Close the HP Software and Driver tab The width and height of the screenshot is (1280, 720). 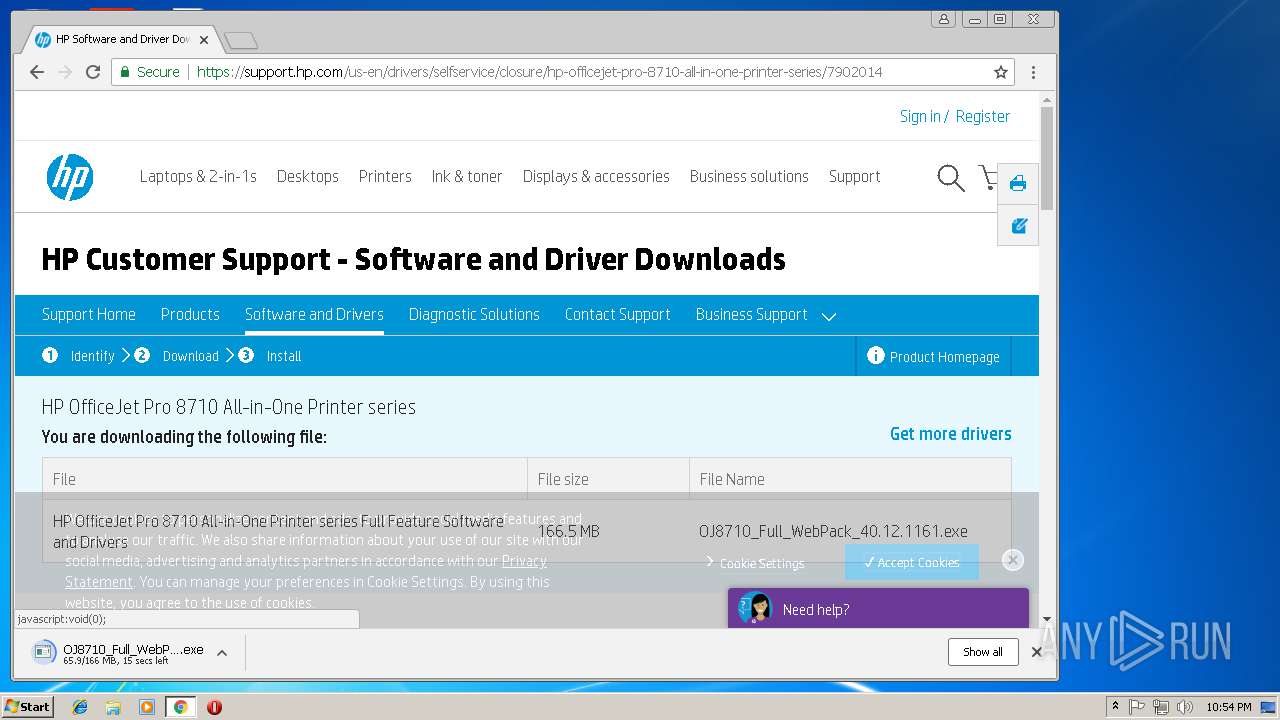coord(204,40)
